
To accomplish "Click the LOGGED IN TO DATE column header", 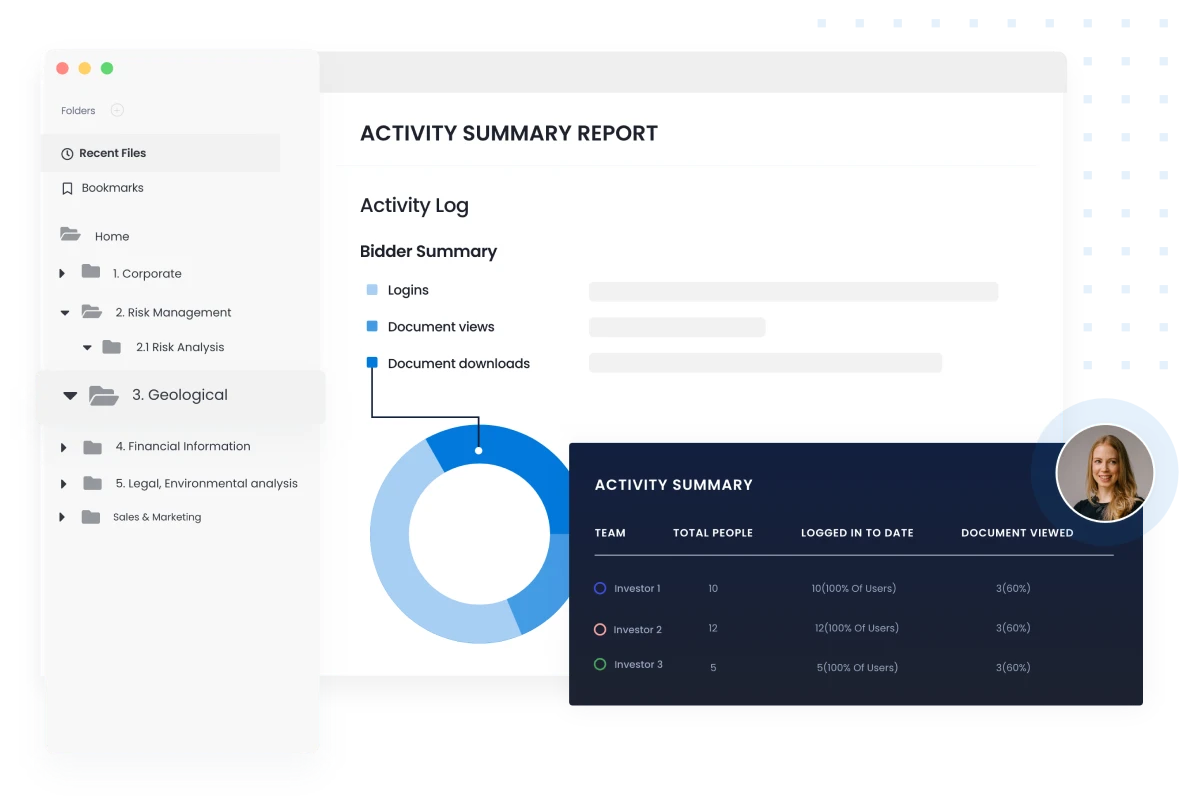I will [x=857, y=533].
